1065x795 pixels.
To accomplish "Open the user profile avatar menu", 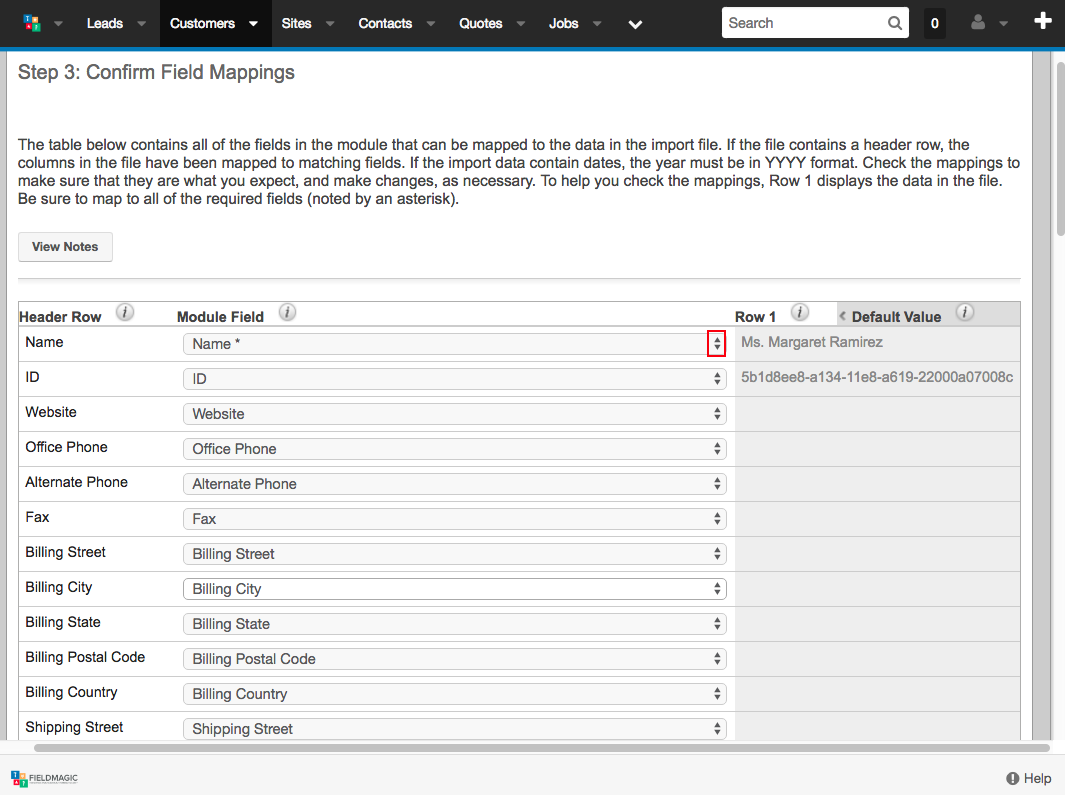I will pos(978,23).
